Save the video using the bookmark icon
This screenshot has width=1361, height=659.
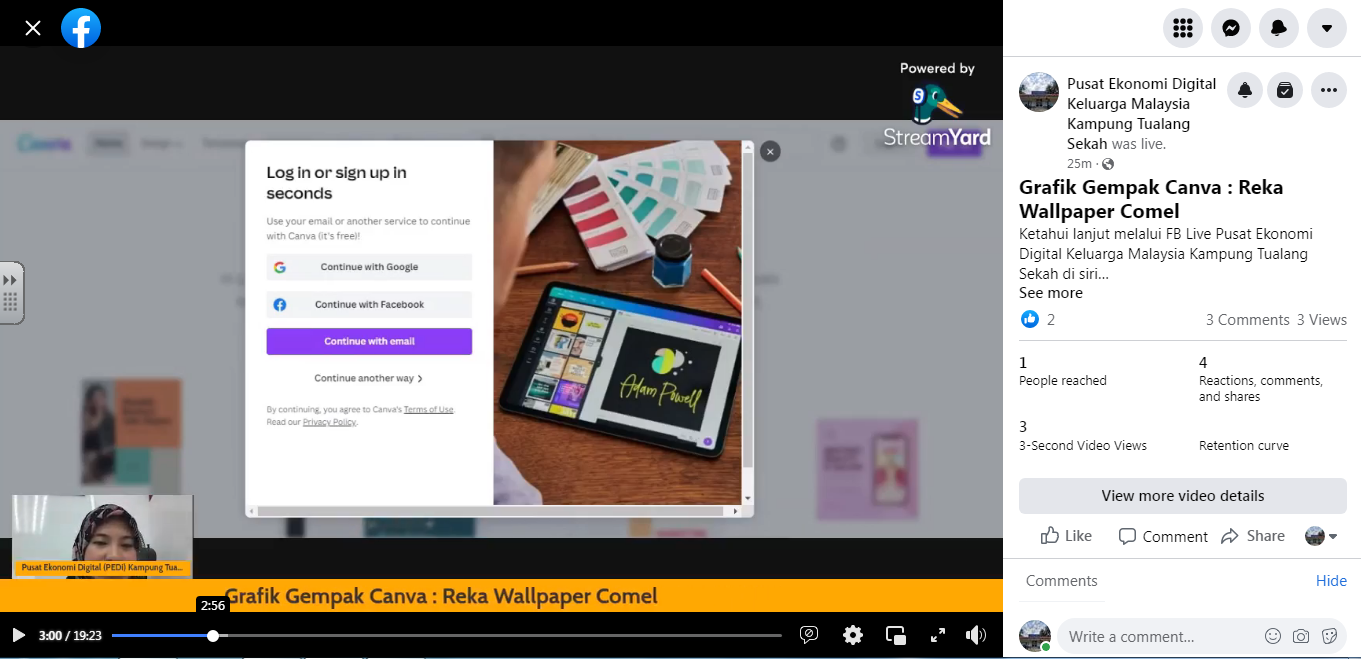[x=1285, y=90]
